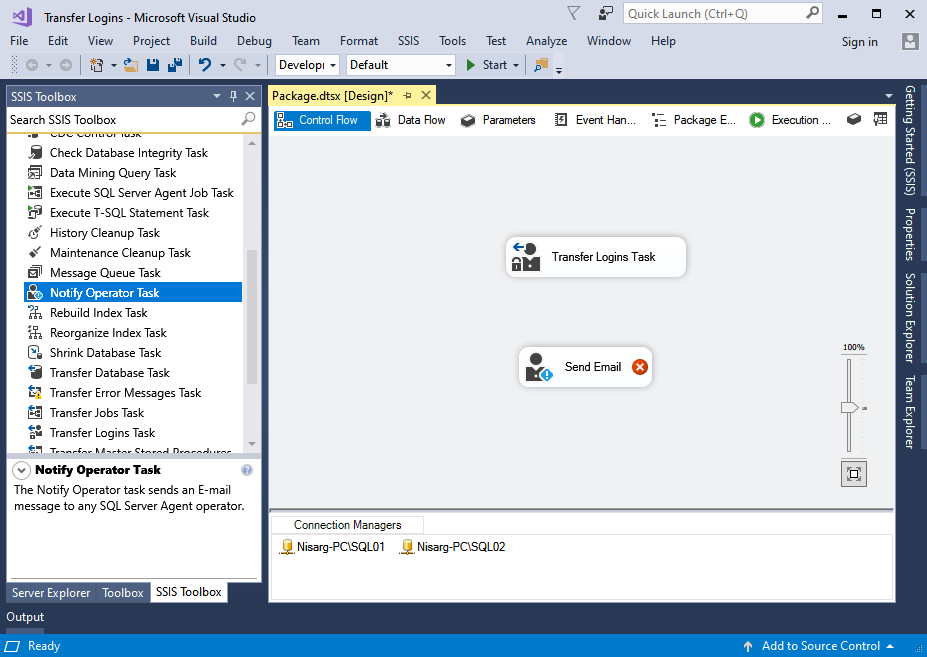Click the Save toolbar icon
The width and height of the screenshot is (927, 657).
pos(153,65)
